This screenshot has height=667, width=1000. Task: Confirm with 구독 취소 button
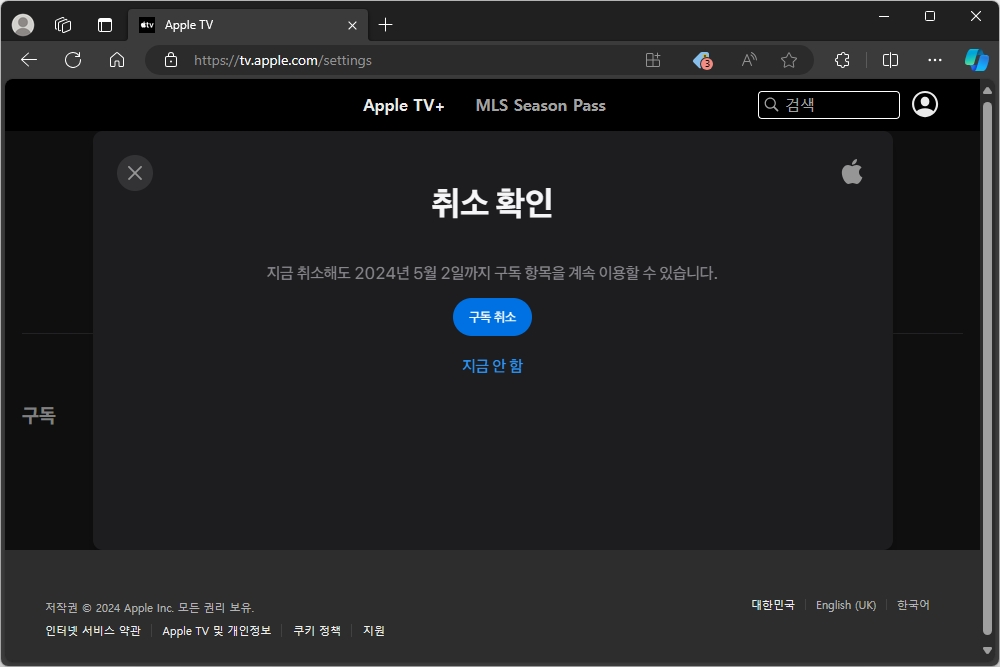click(x=492, y=317)
